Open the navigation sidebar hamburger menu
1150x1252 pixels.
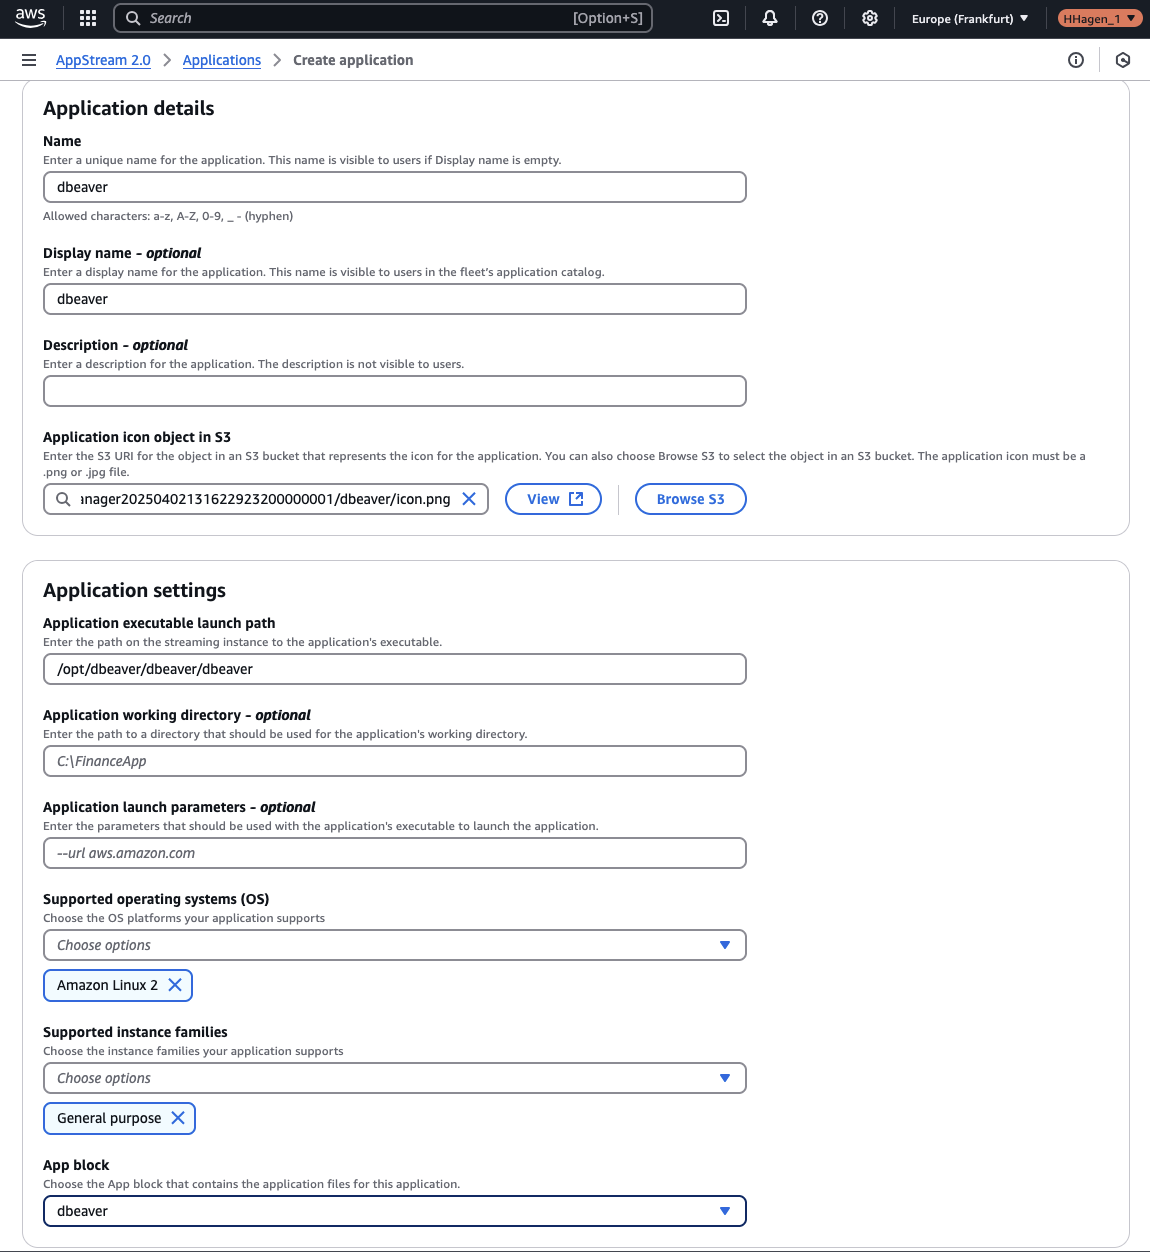coord(29,59)
